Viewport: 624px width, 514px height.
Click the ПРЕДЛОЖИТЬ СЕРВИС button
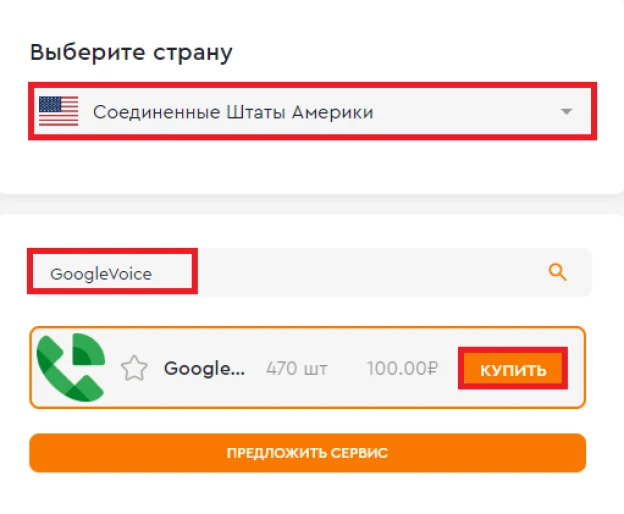(x=307, y=453)
